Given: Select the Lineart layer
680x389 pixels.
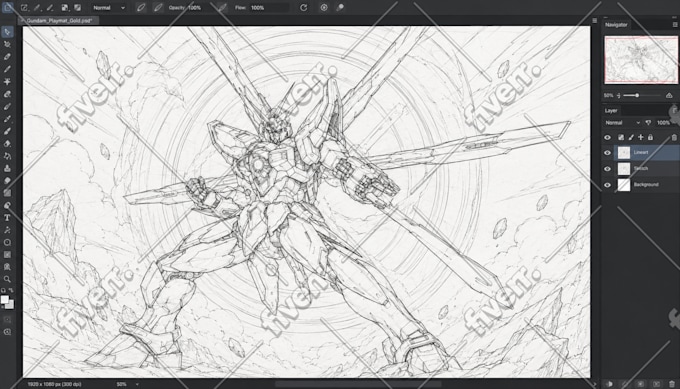Looking at the screenshot, I should tap(647, 153).
